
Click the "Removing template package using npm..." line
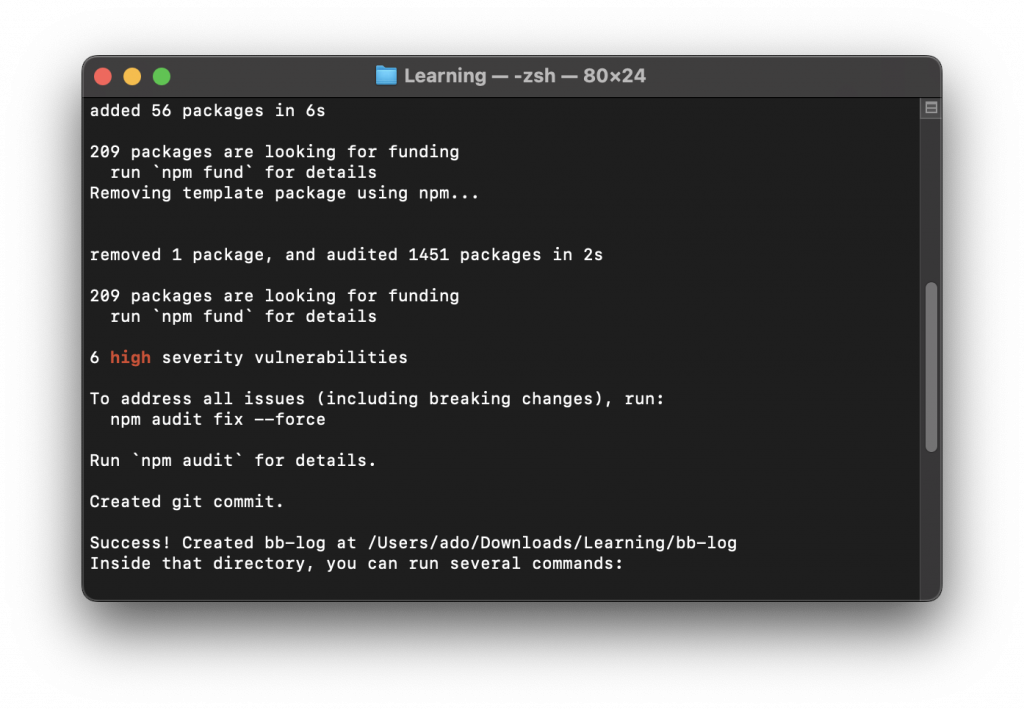pos(284,193)
